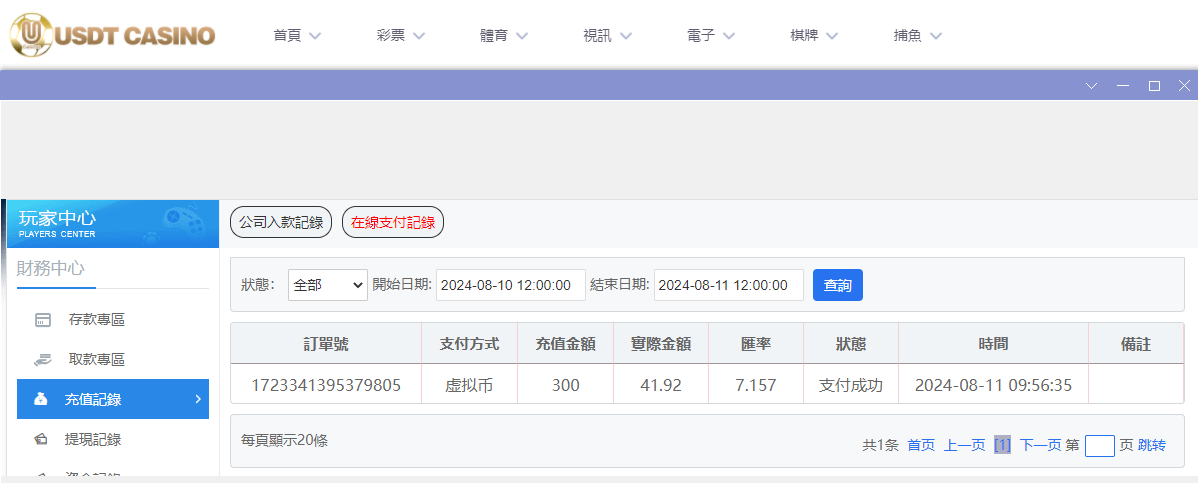Collapse panel using the header chevron icon
1198x483 pixels.
[1091, 86]
